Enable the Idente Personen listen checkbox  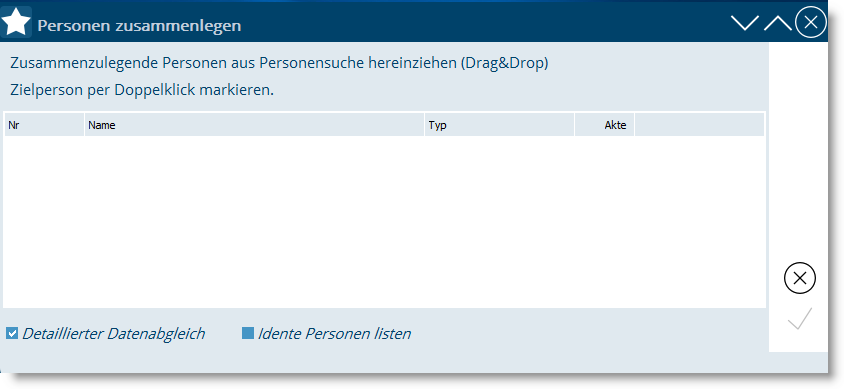click(x=248, y=334)
